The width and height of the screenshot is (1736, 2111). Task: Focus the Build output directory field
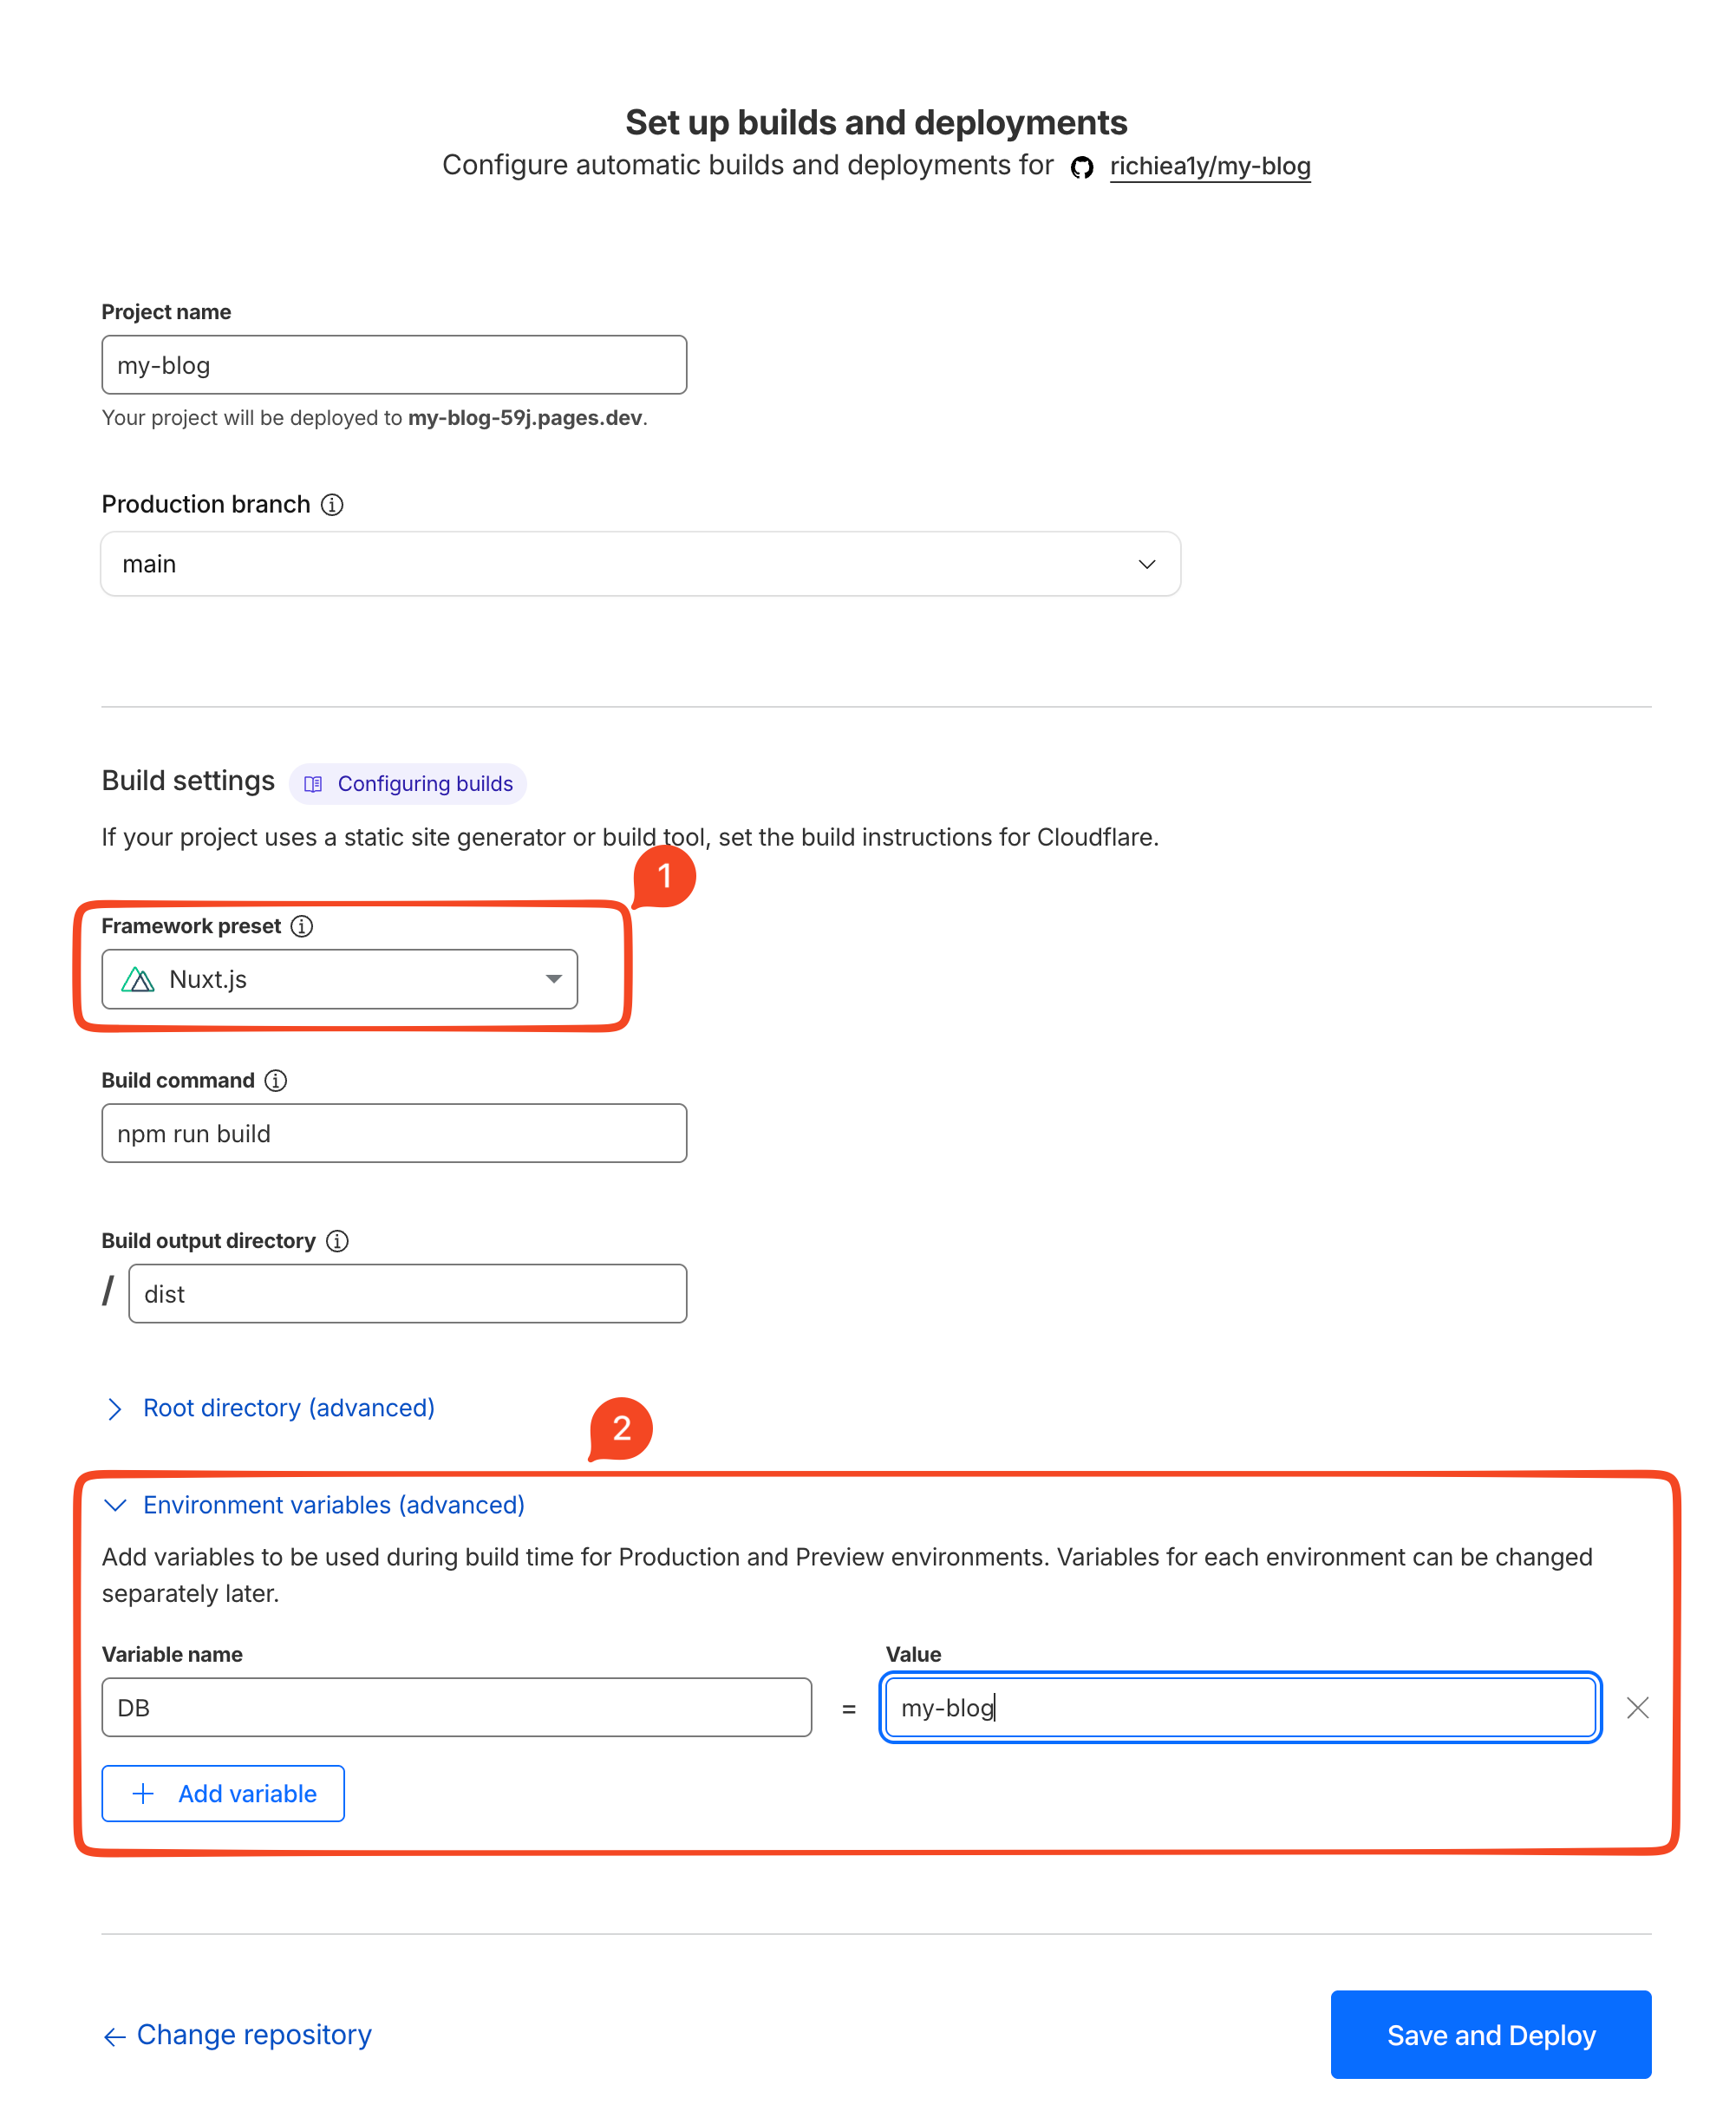(x=407, y=1294)
